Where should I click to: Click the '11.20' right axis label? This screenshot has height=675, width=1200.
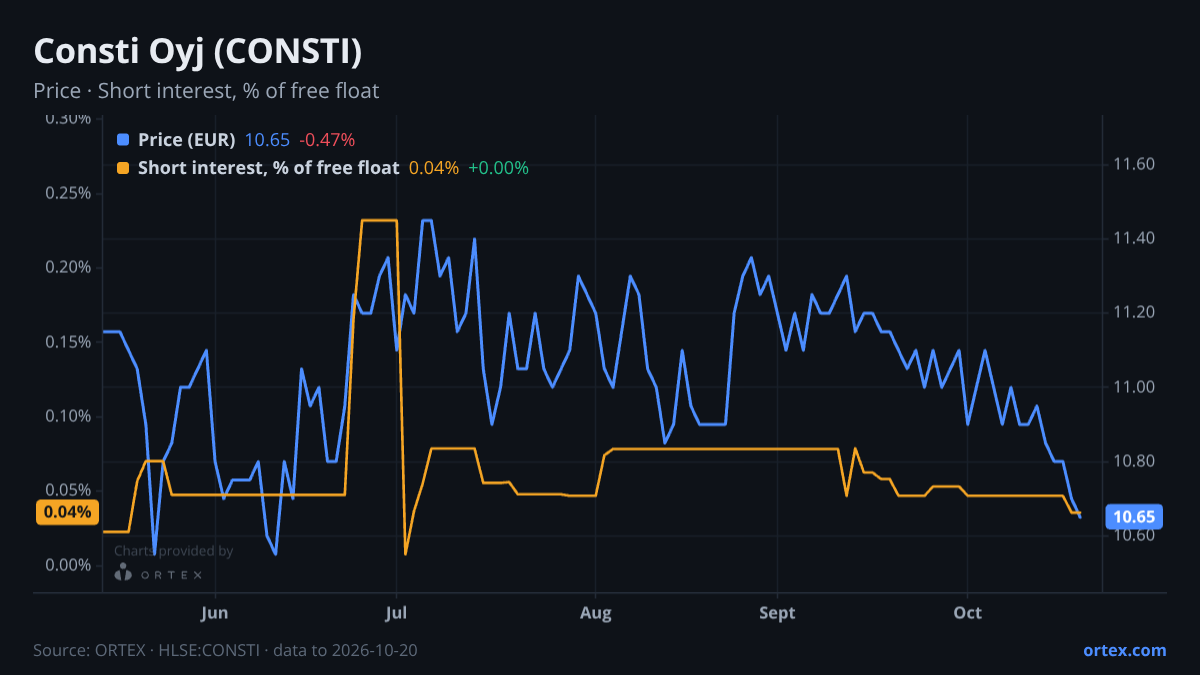point(1134,313)
